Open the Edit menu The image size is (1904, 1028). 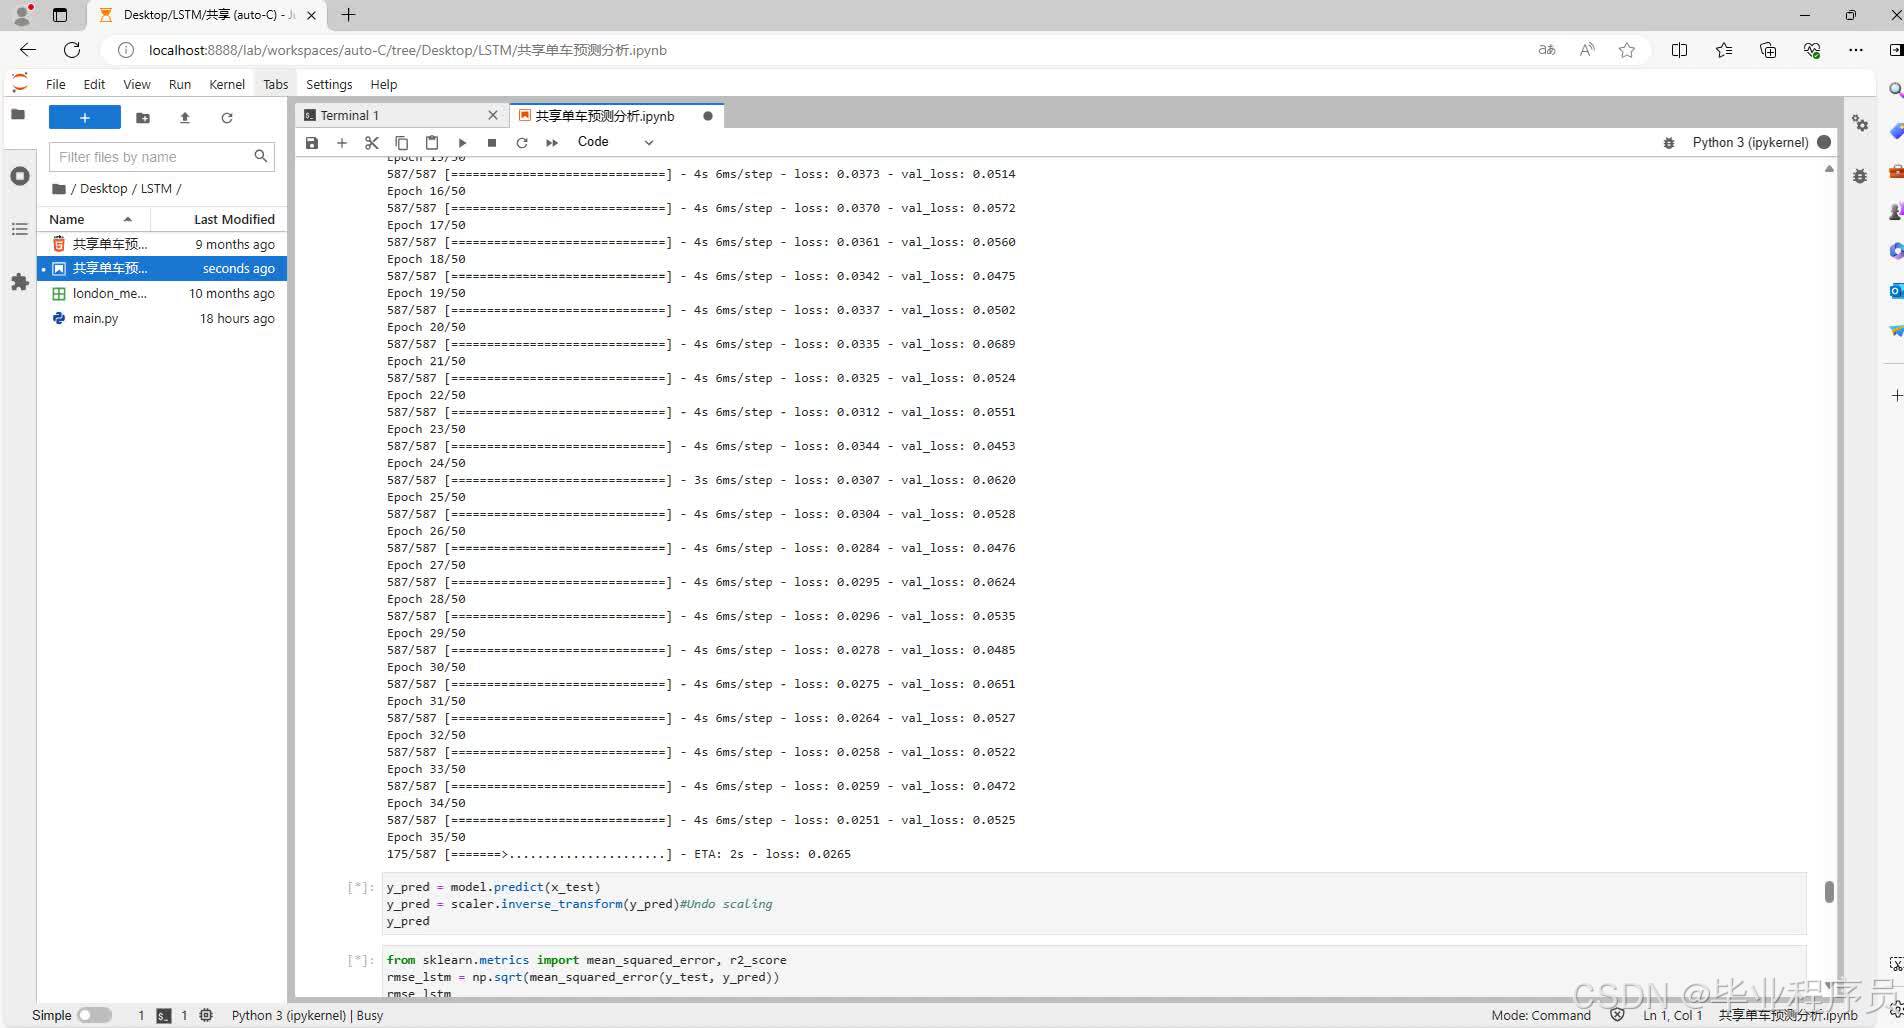[x=94, y=84]
